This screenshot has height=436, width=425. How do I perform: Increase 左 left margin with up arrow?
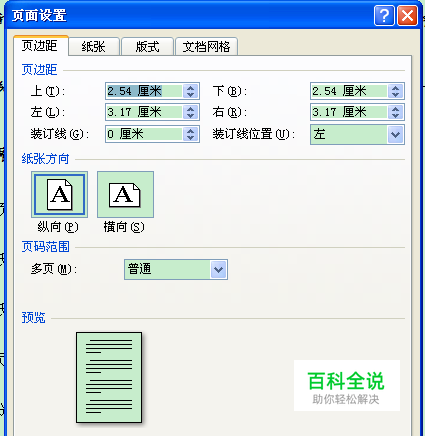[191, 109]
